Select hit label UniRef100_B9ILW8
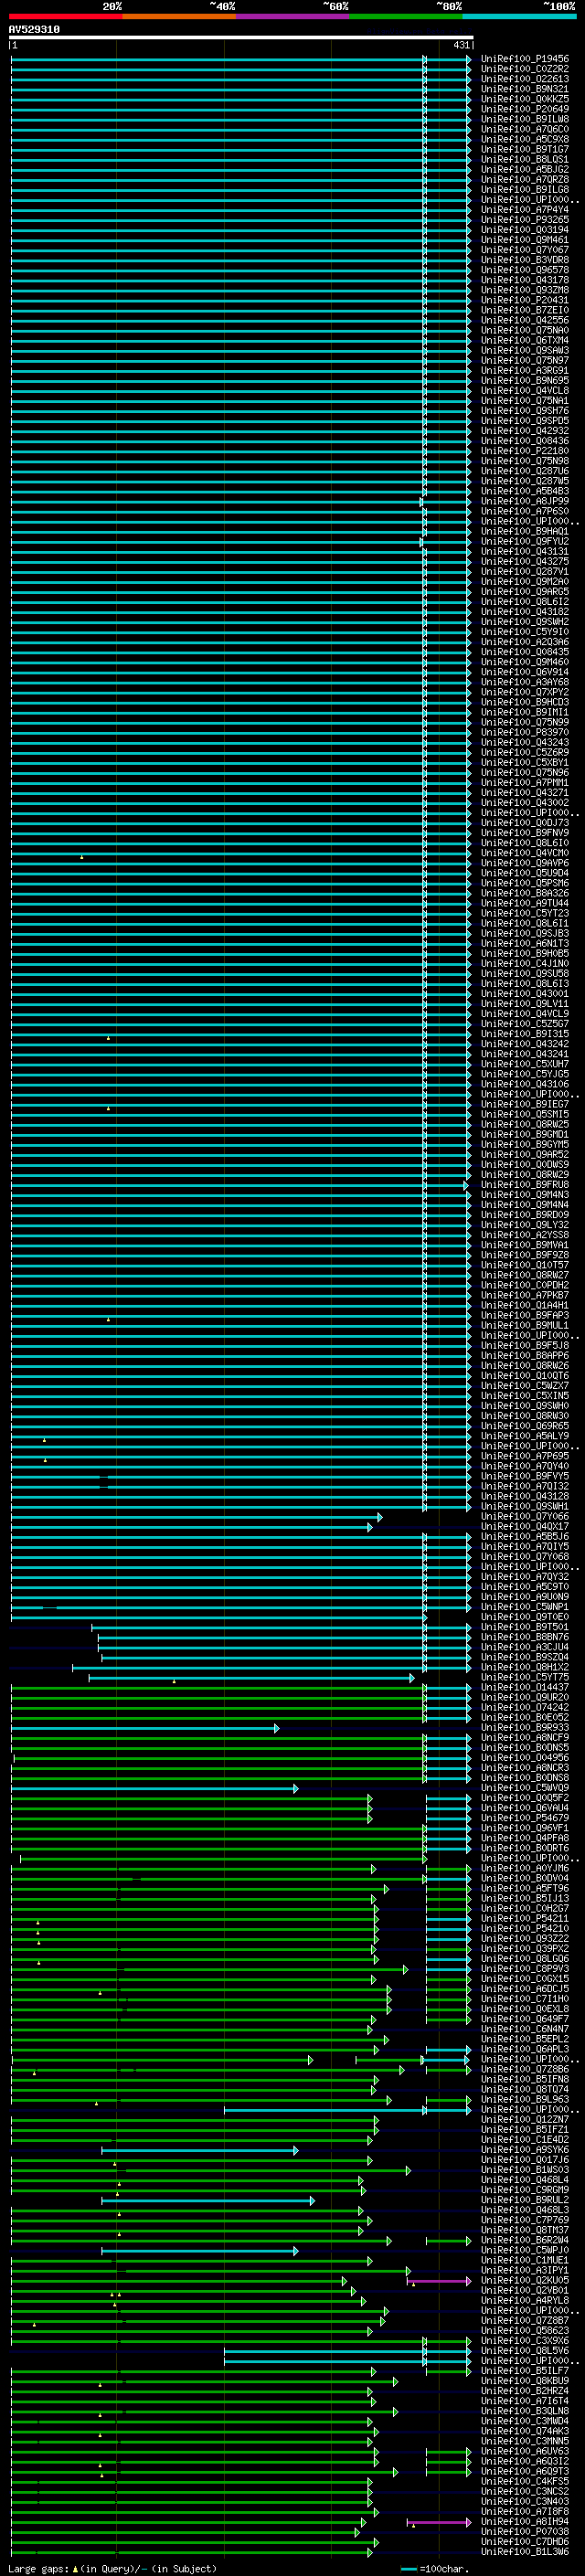 click(525, 119)
